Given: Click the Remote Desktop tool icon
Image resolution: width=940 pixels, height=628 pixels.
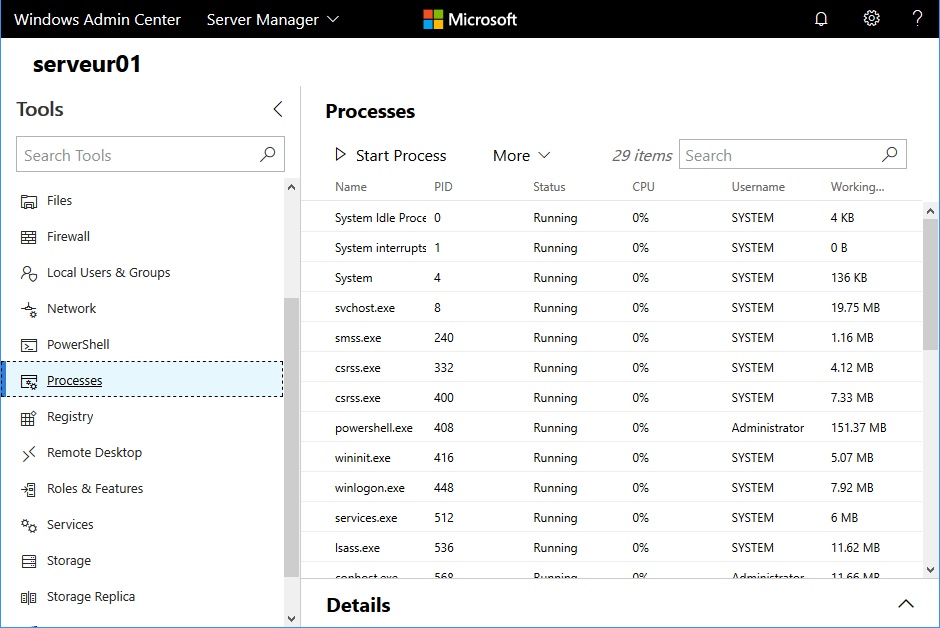Looking at the screenshot, I should tap(28, 454).
